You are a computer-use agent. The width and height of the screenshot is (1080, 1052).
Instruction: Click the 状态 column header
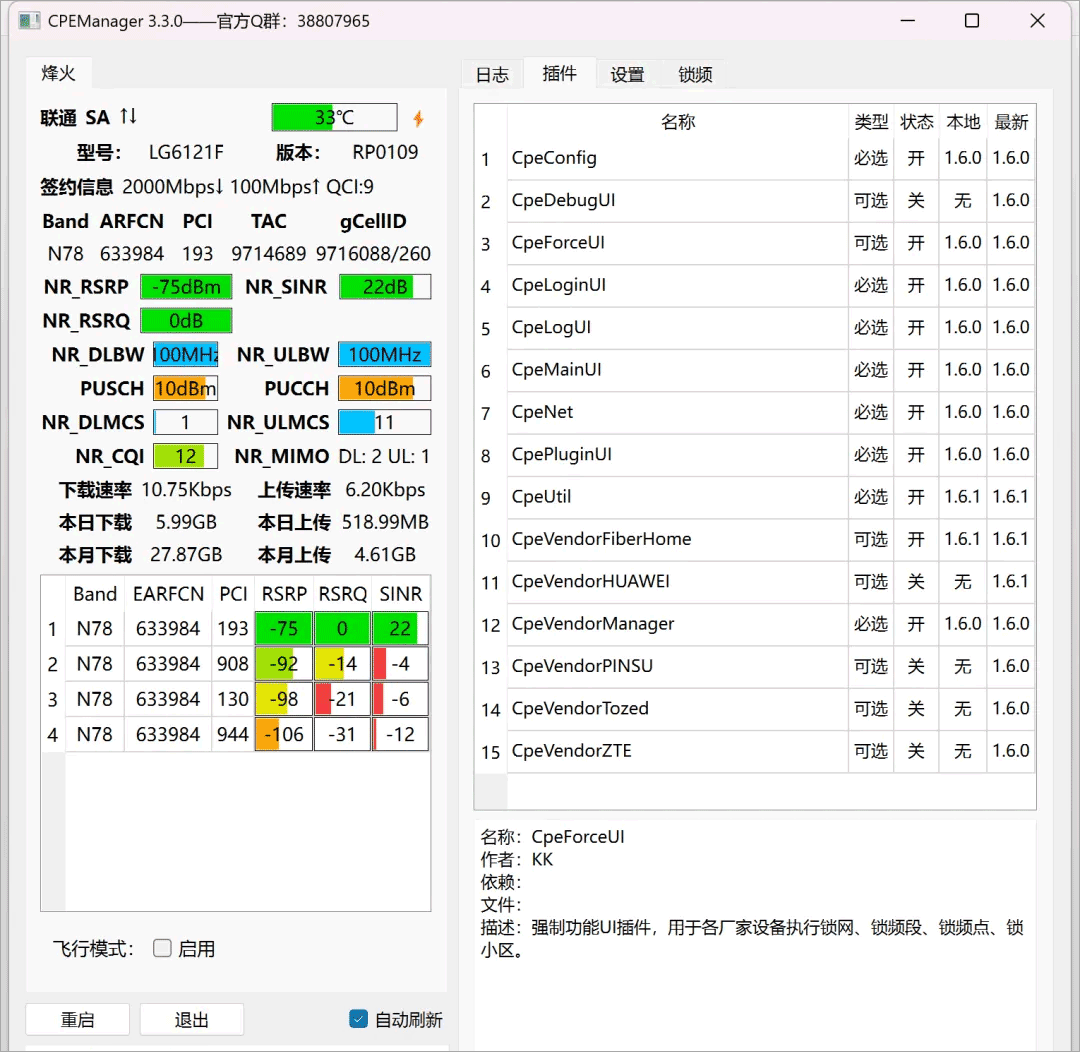(x=916, y=122)
